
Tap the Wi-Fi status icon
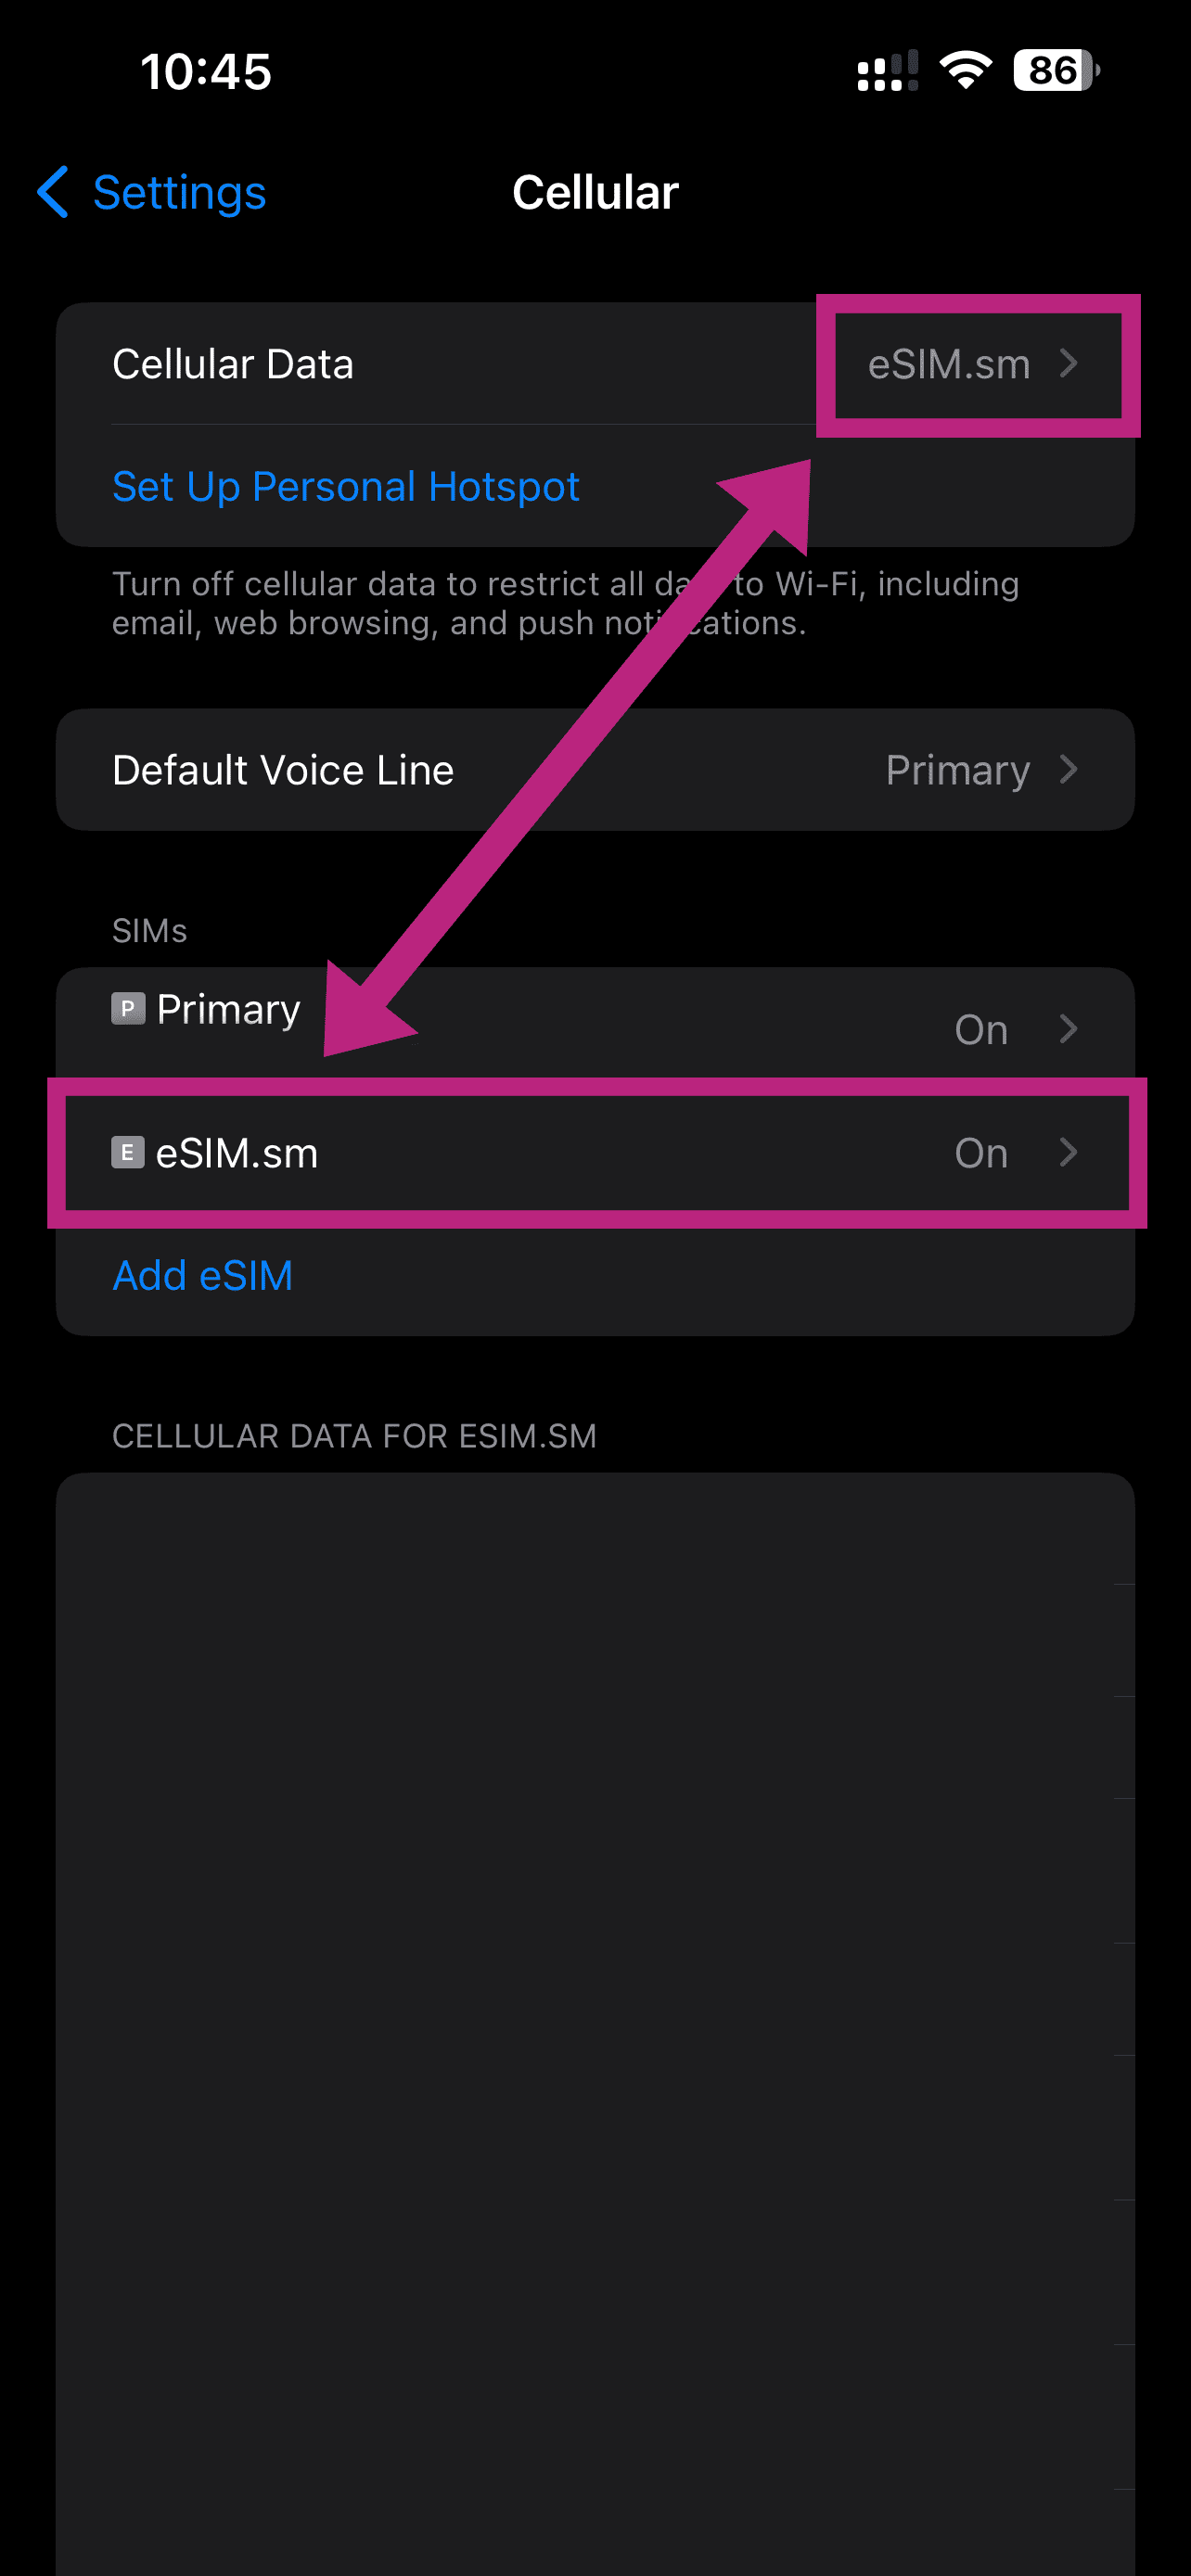click(x=965, y=71)
